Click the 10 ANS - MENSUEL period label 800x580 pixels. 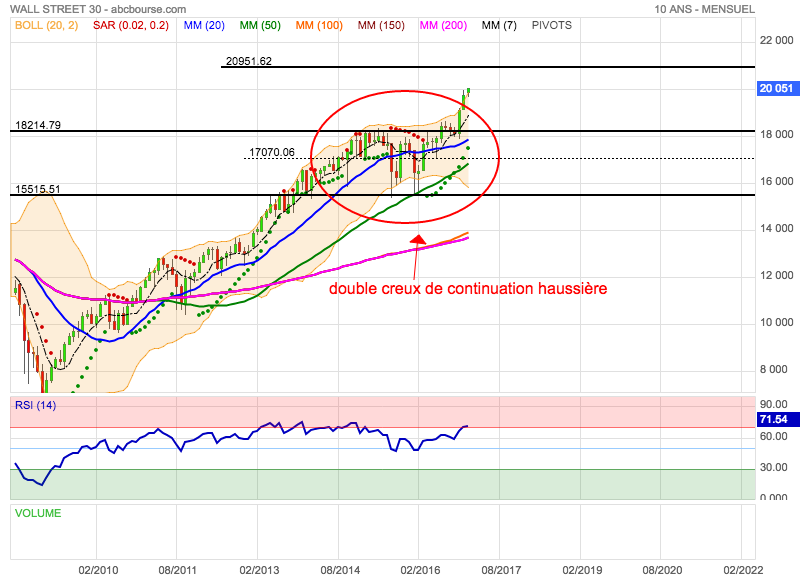(704, 9)
